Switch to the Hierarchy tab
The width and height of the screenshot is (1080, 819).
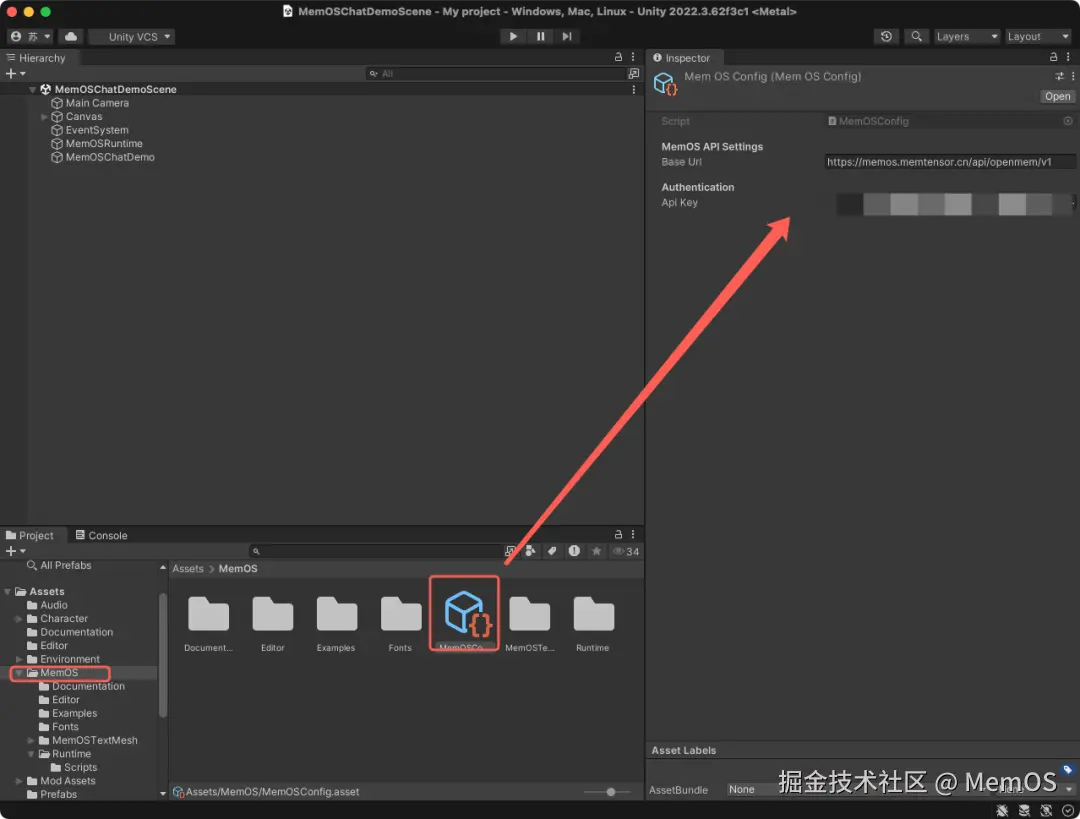tap(37, 58)
